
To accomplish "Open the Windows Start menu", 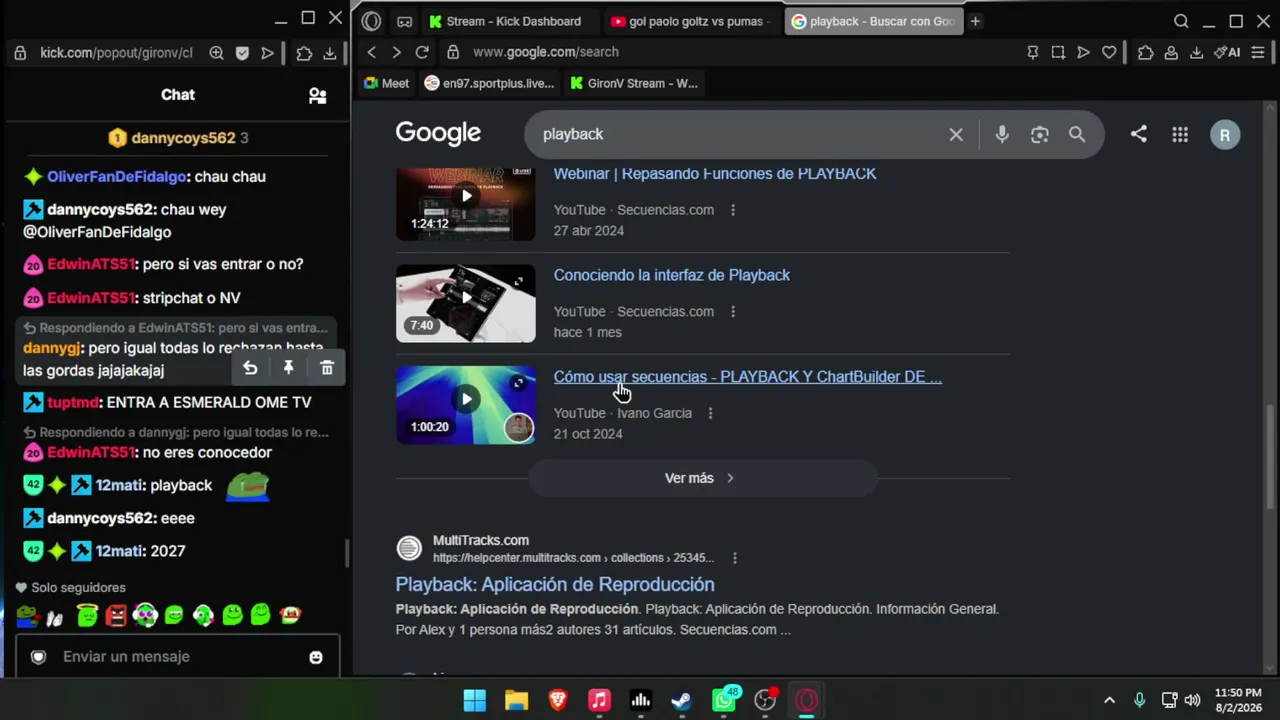I will click(475, 700).
